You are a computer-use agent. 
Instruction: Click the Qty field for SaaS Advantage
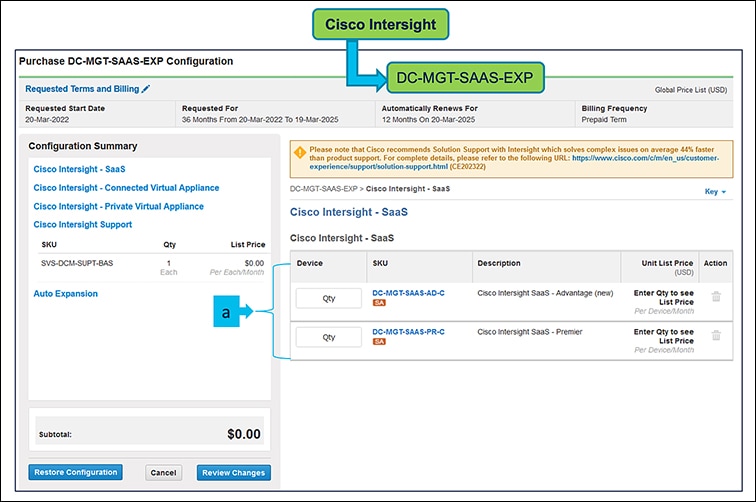point(328,298)
